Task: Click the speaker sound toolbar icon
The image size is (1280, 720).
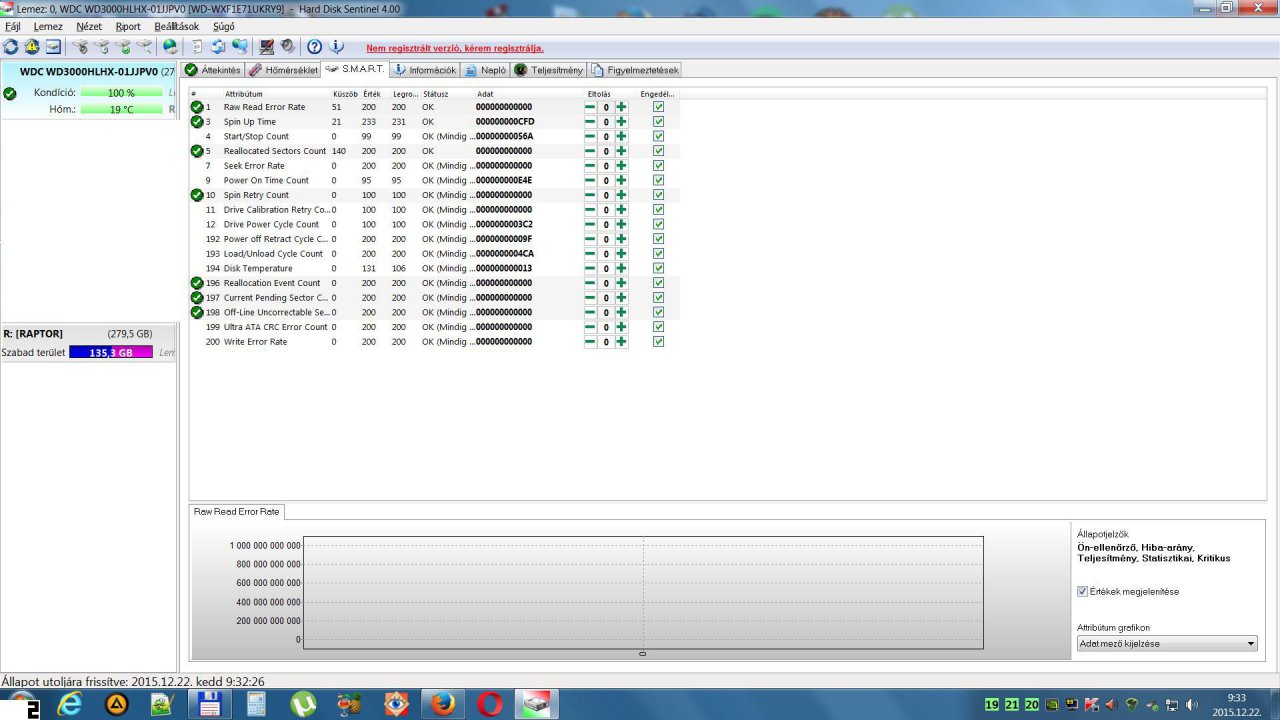Action: pyautogui.click(x=288, y=47)
